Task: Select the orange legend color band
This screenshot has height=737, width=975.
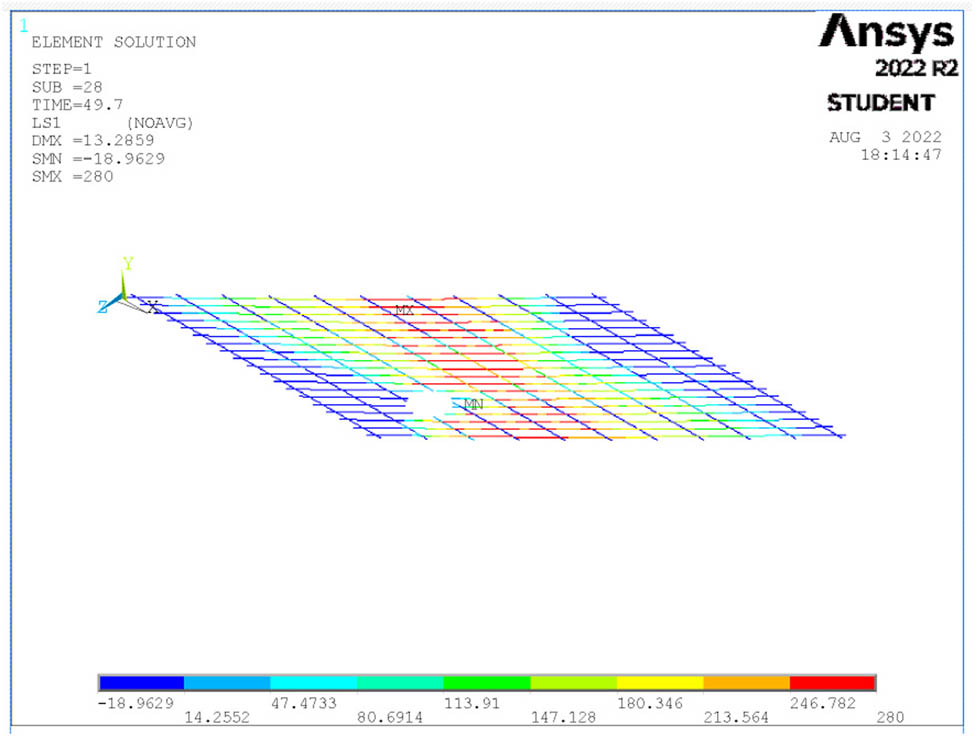Action: pos(746,683)
